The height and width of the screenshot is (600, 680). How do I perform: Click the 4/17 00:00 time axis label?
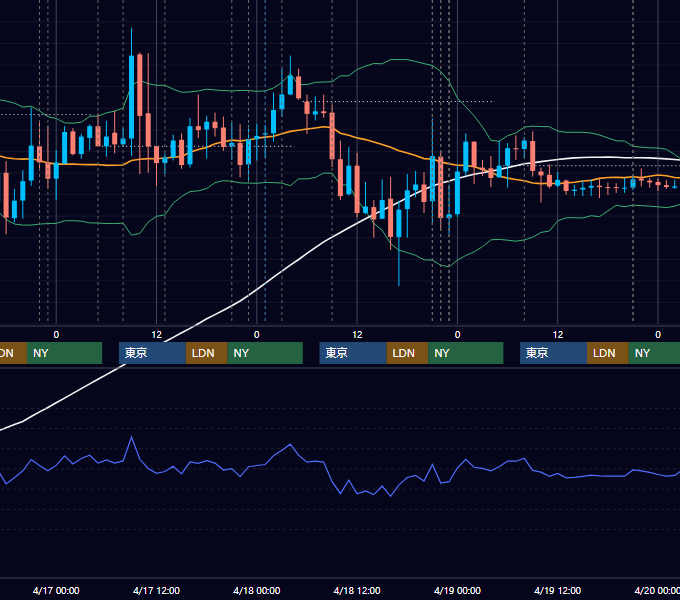[x=56, y=590]
